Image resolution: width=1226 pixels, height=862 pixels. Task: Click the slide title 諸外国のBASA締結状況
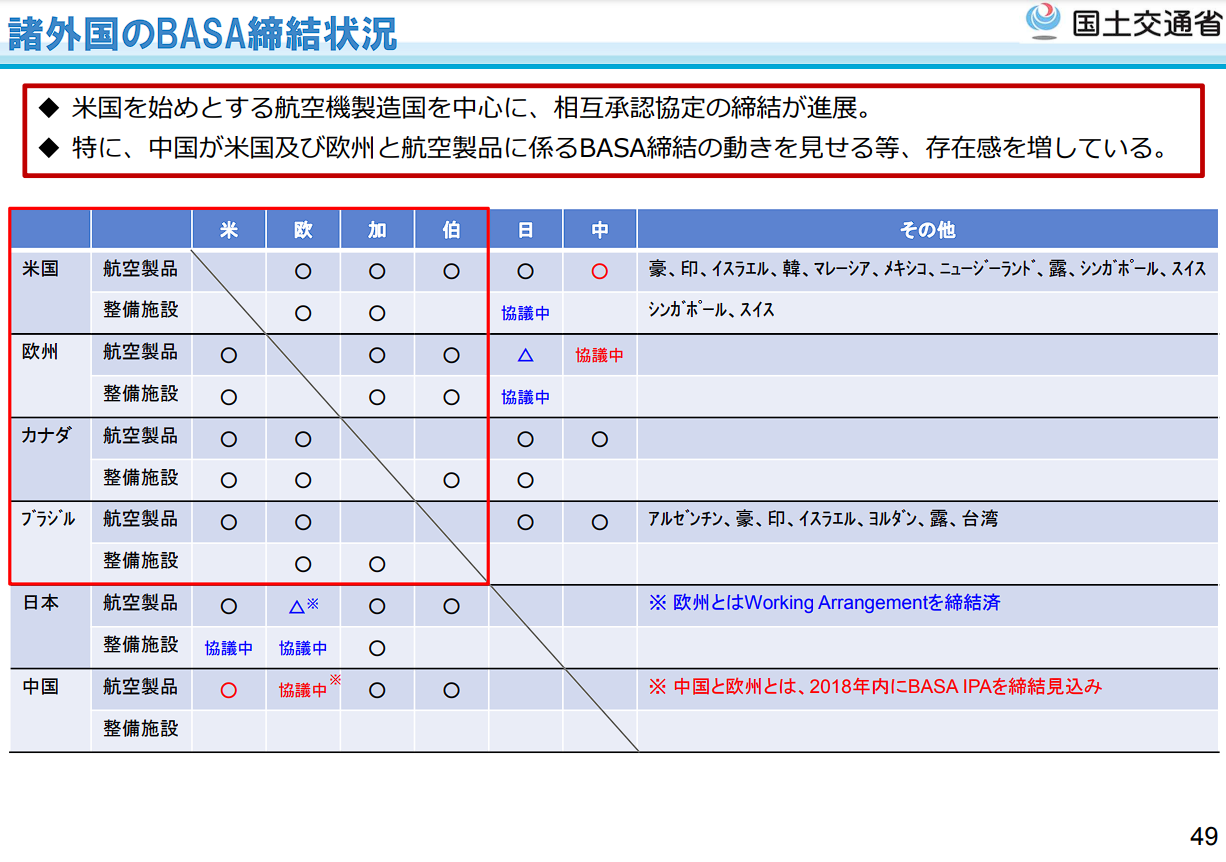[x=203, y=33]
